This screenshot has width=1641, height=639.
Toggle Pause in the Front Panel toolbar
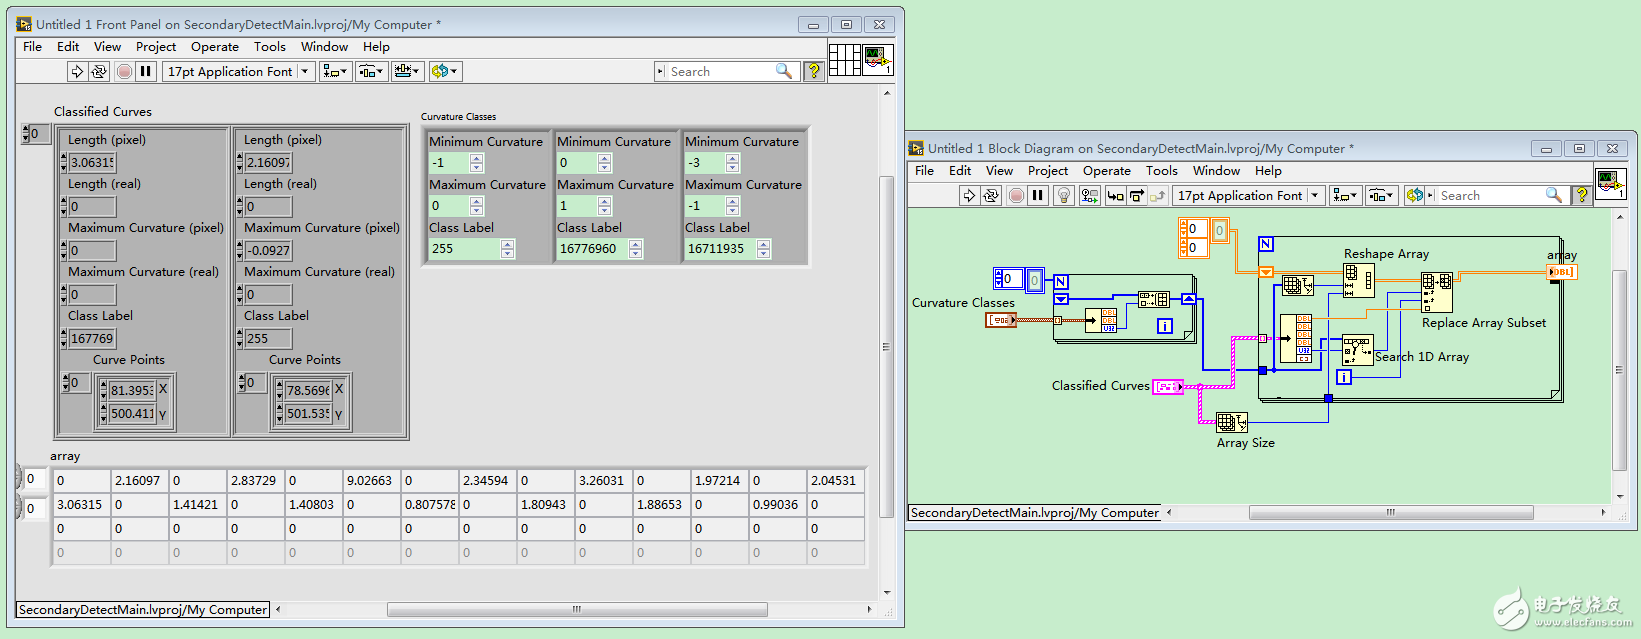pos(146,71)
